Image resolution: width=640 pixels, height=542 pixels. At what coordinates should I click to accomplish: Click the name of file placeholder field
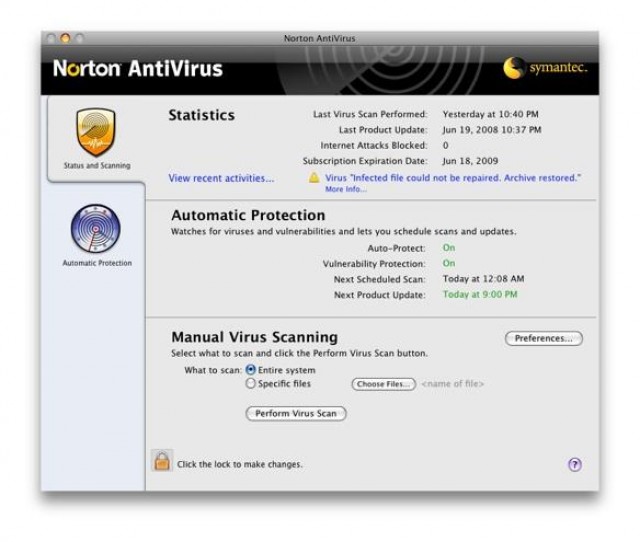[x=453, y=384]
